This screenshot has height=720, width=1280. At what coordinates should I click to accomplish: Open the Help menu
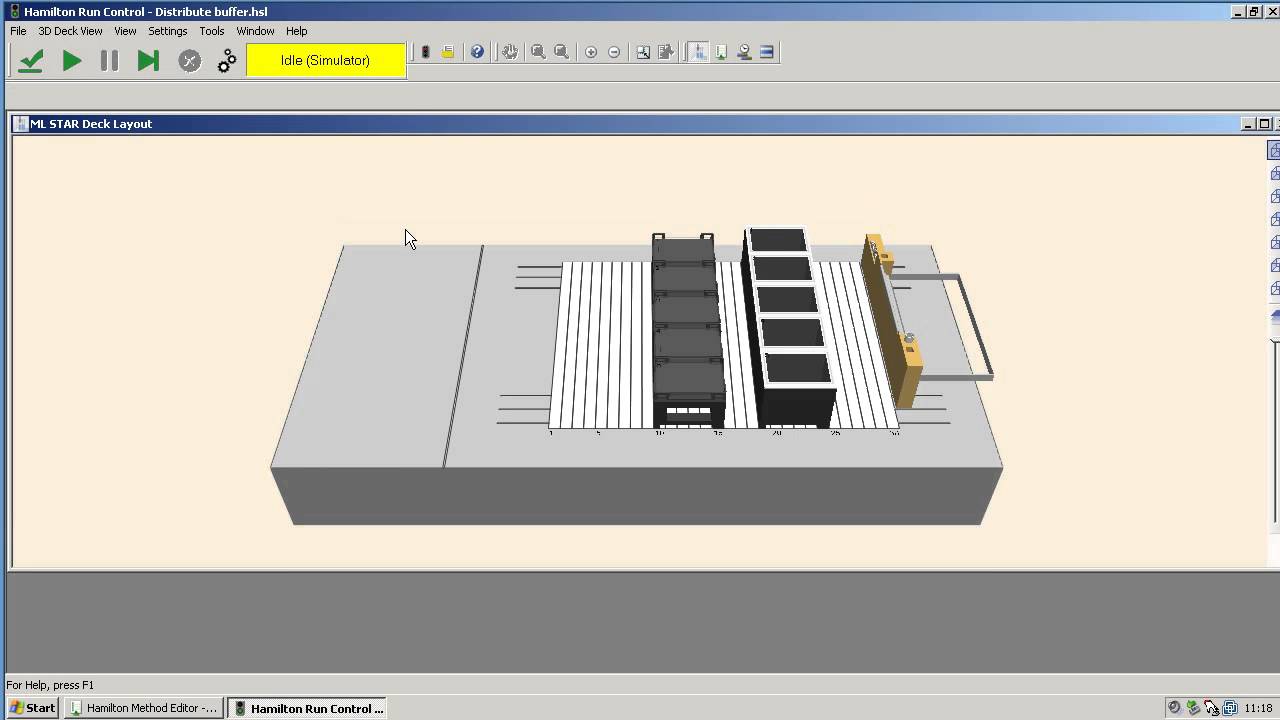[x=296, y=31]
